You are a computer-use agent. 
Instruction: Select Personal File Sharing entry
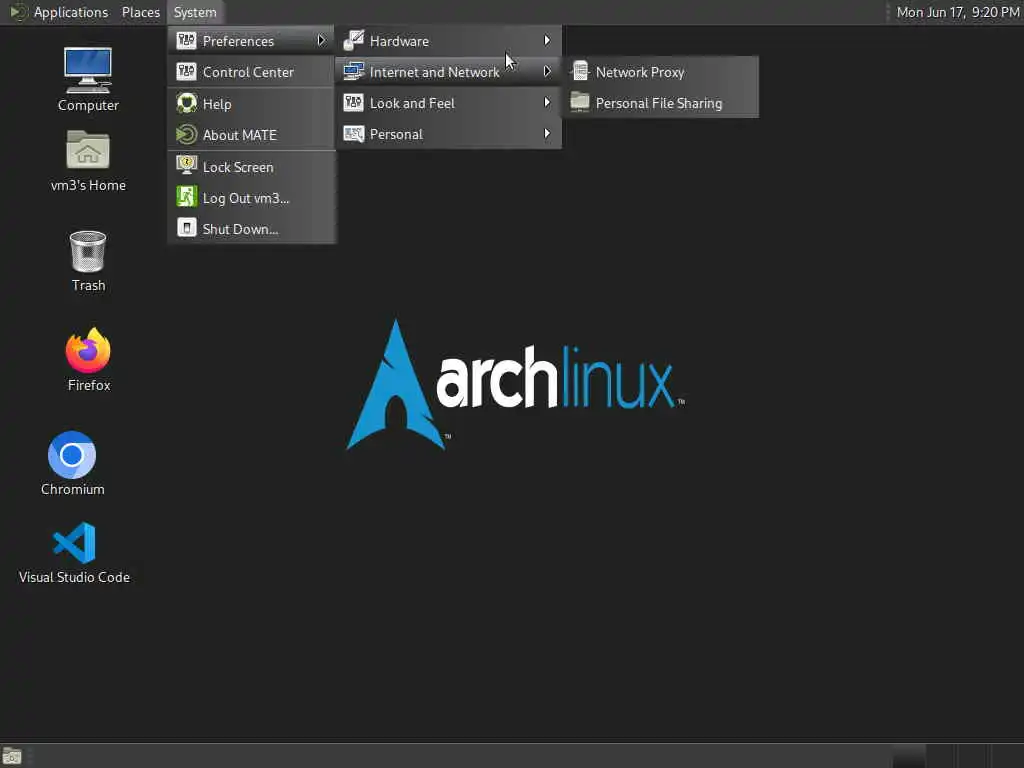(661, 103)
